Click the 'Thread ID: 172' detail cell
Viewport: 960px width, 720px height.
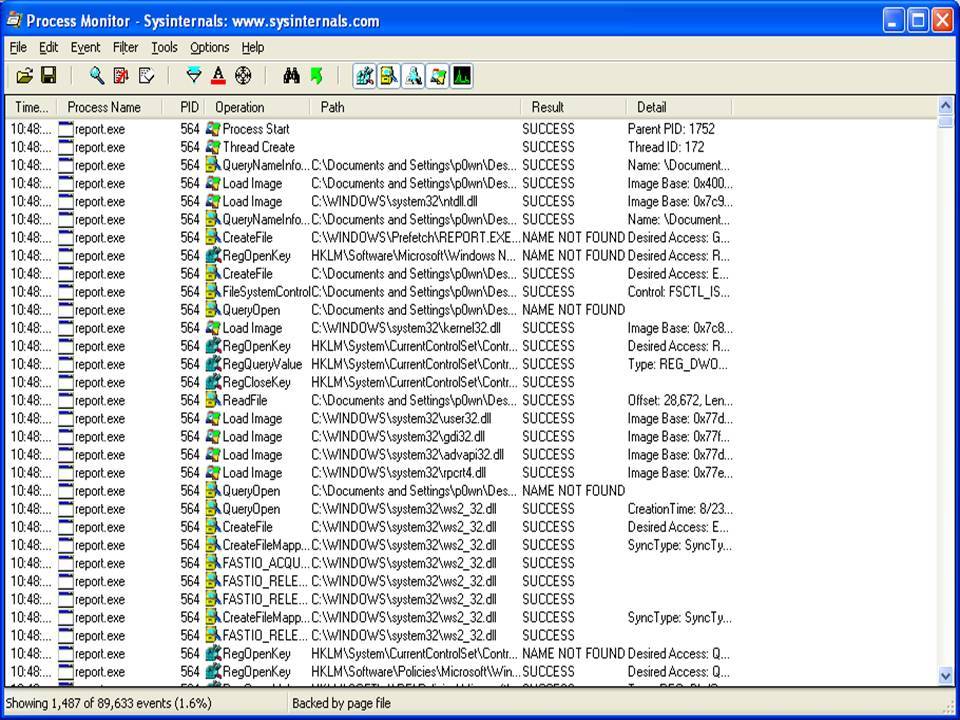[x=666, y=147]
